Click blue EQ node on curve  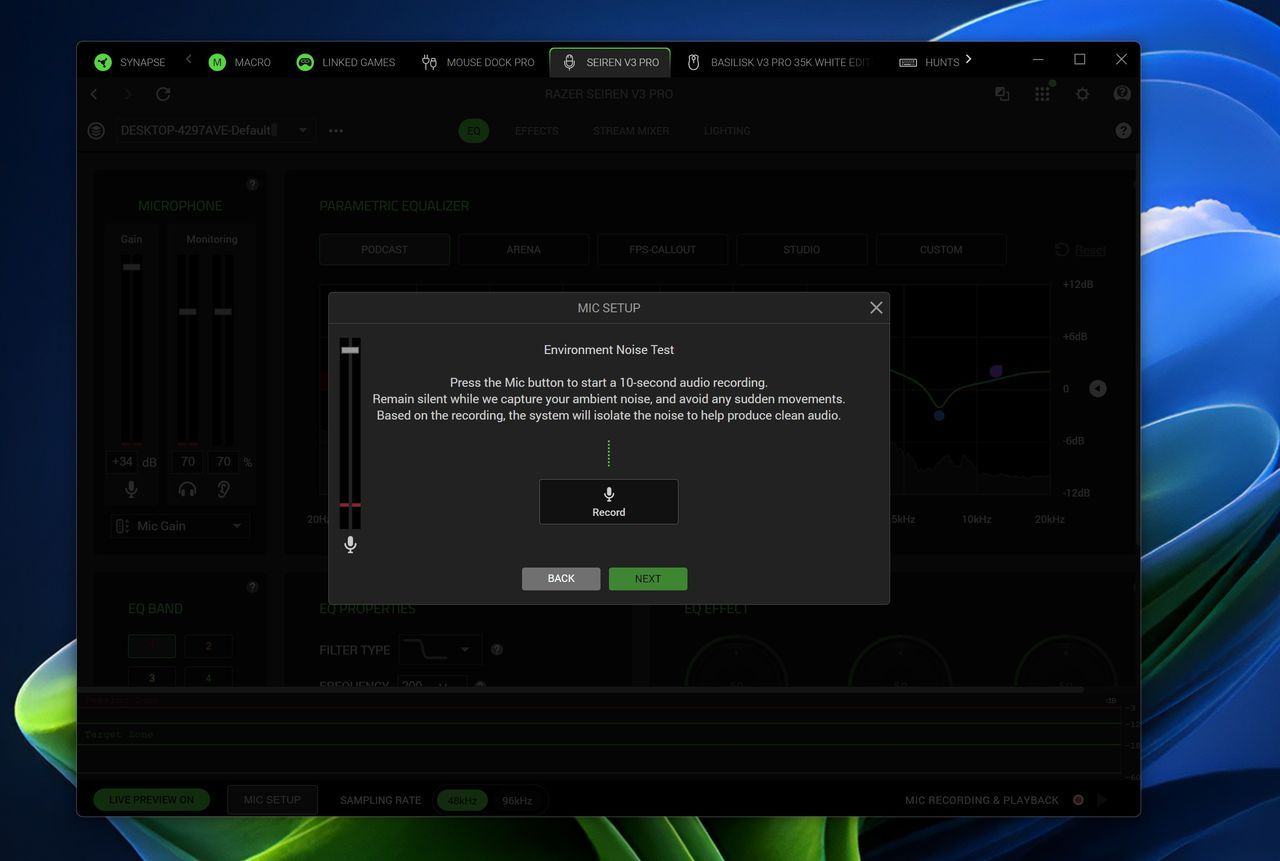pos(938,414)
